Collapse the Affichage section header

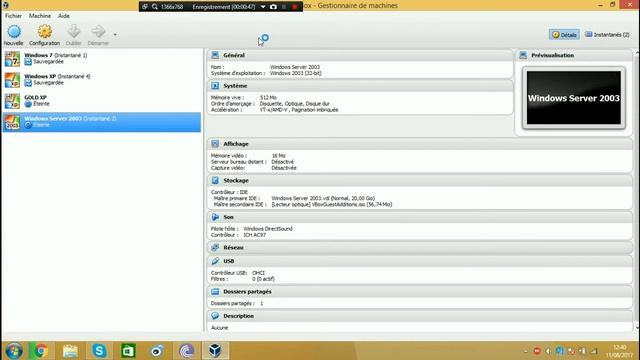click(420, 144)
